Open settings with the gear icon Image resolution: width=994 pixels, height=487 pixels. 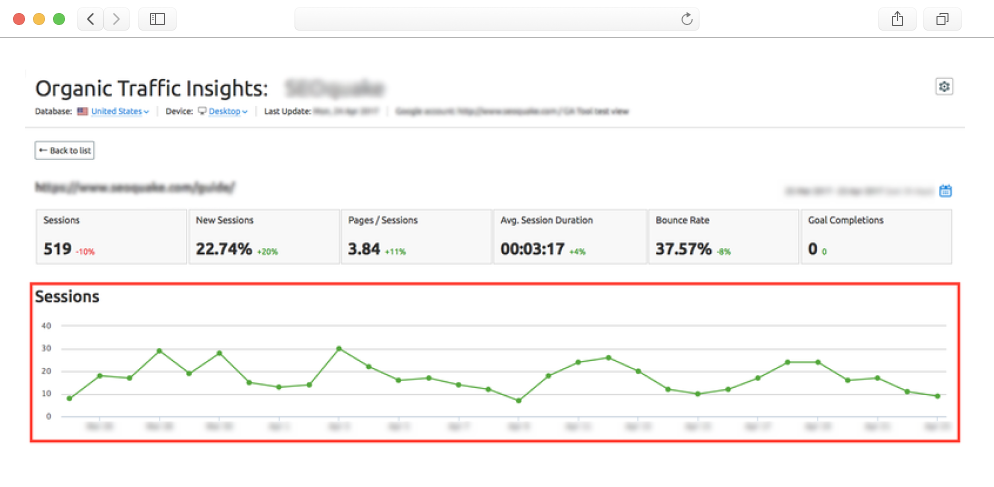click(x=945, y=86)
